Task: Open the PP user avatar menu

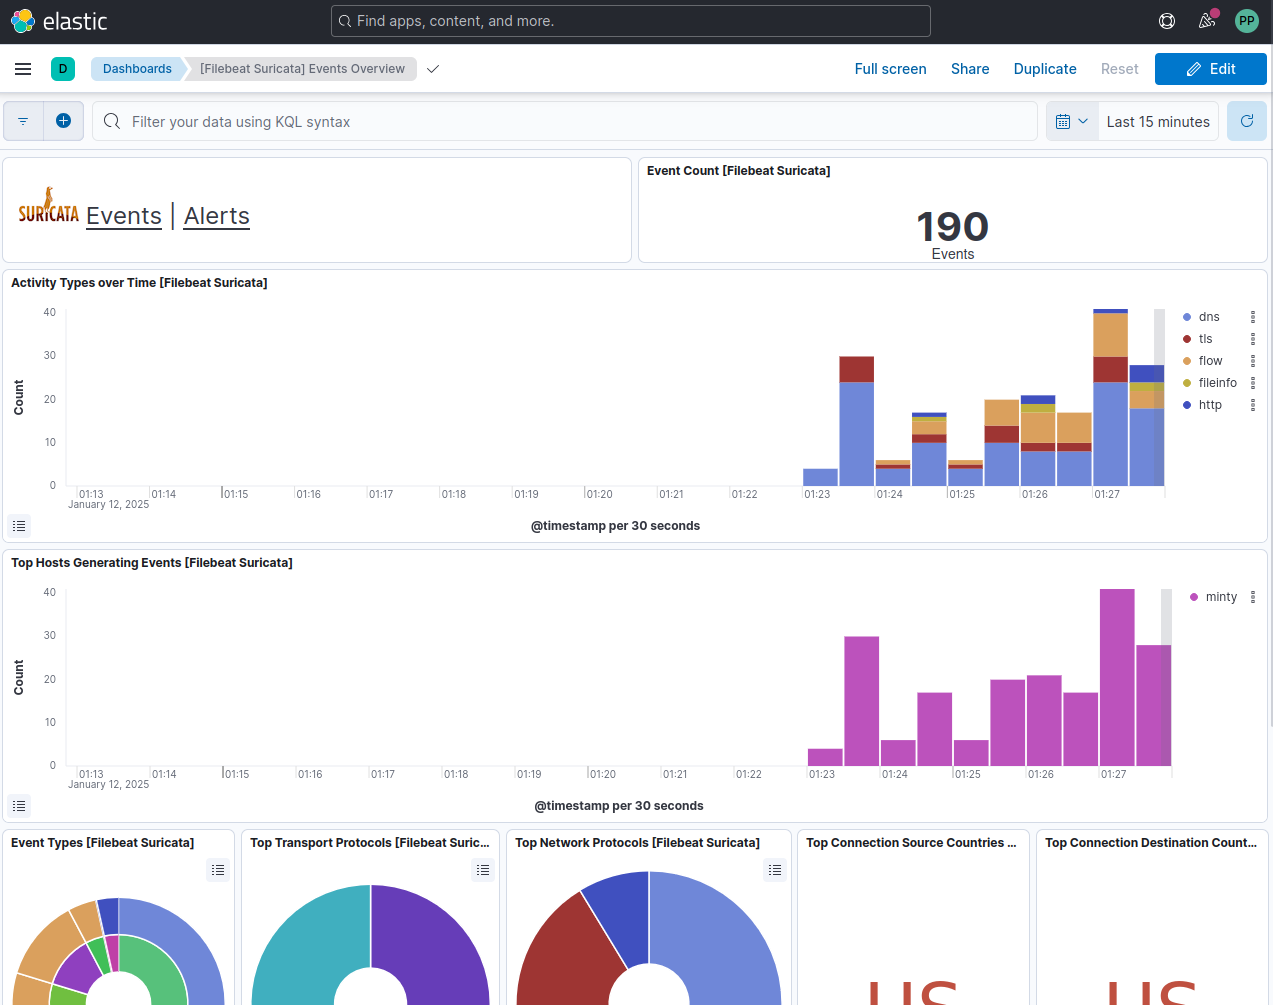Action: pyautogui.click(x=1246, y=21)
